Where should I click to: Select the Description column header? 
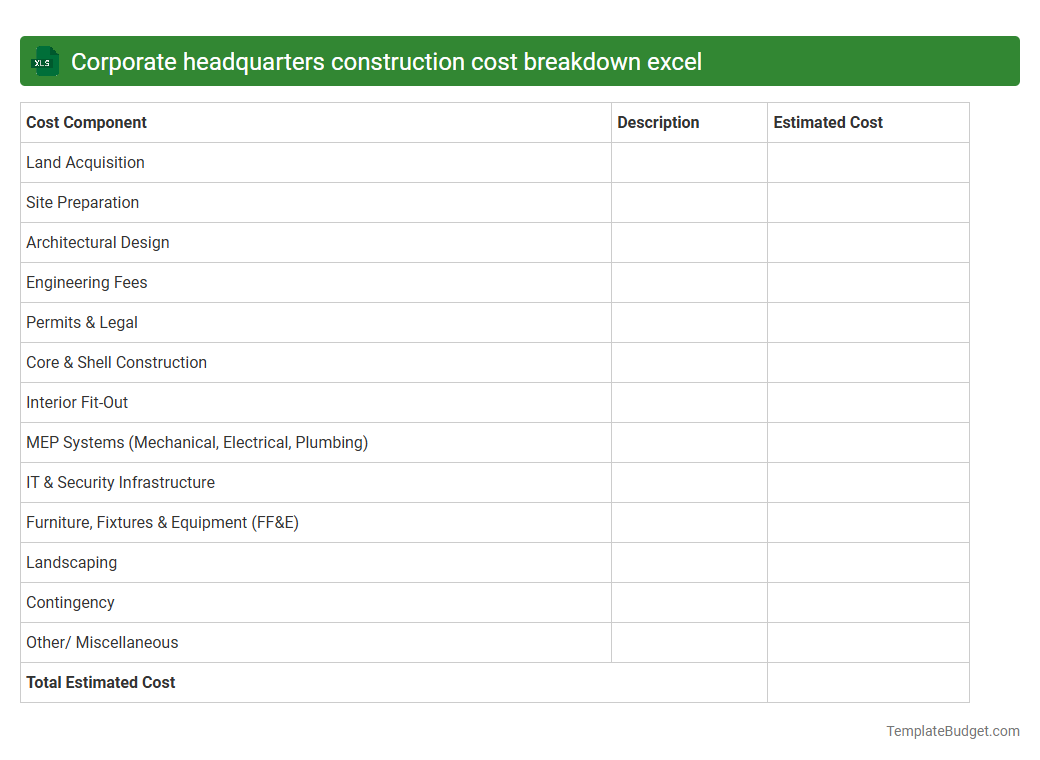click(658, 122)
